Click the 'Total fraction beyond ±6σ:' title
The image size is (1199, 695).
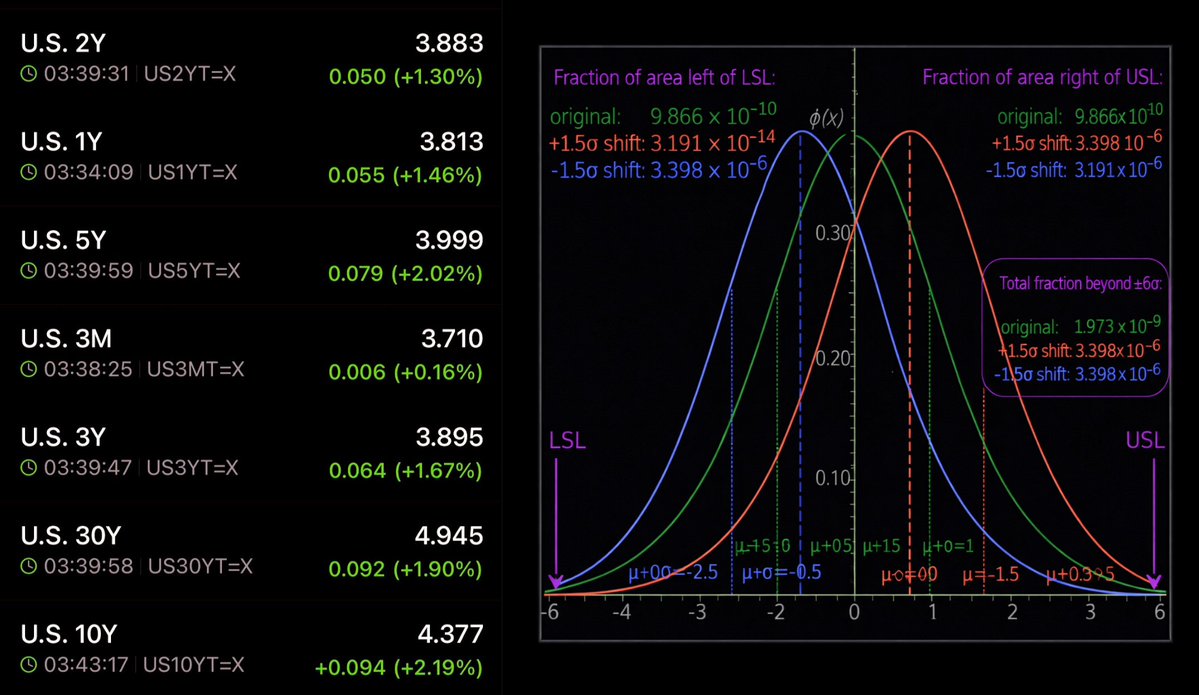(1080, 284)
